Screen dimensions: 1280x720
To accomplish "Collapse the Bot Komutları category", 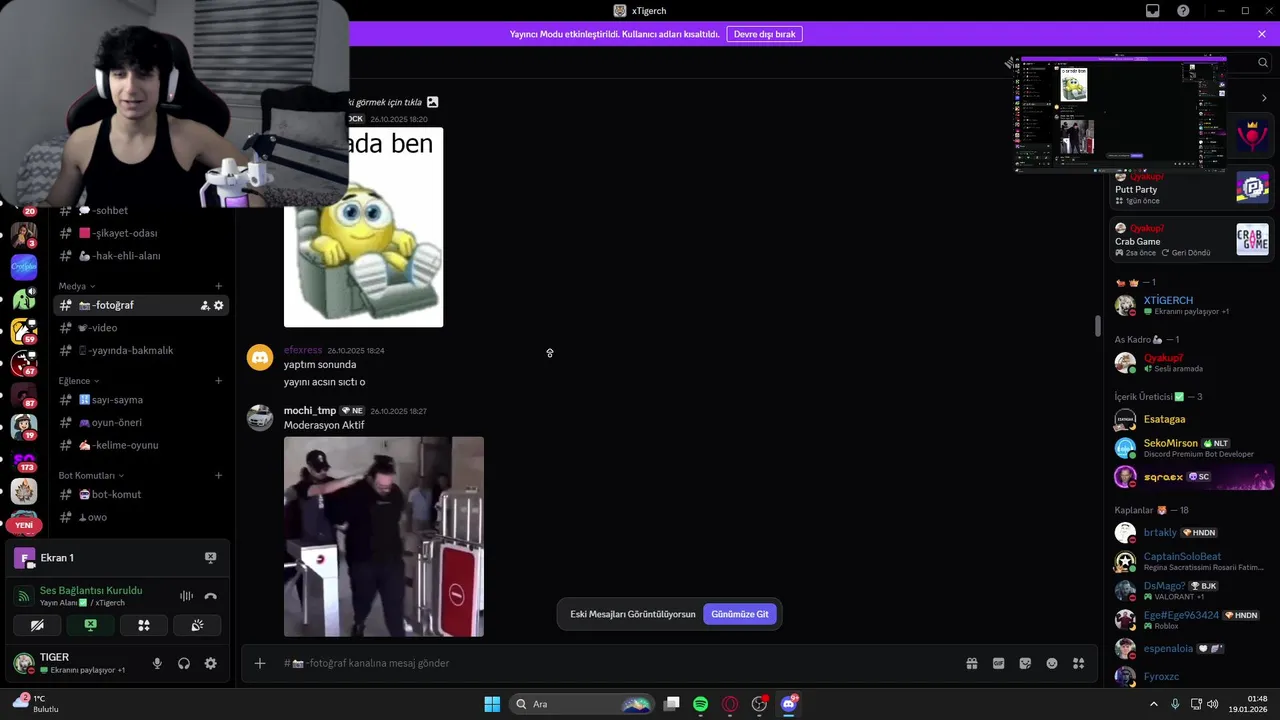I will (x=92, y=476).
